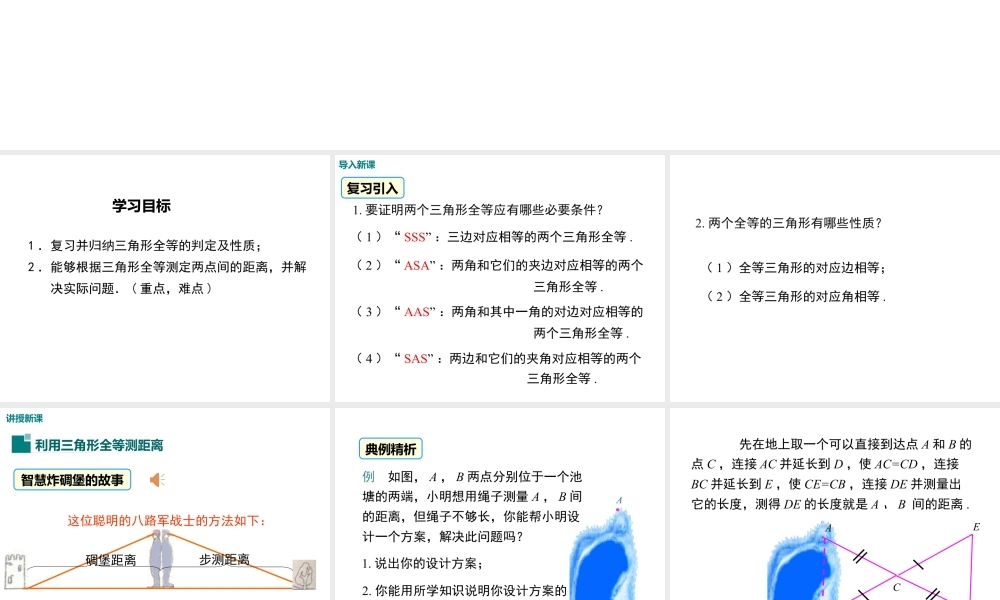Image resolution: width=1000 pixels, height=600 pixels.
Task: Switch to the 学习目标 slide section
Action: point(141,205)
